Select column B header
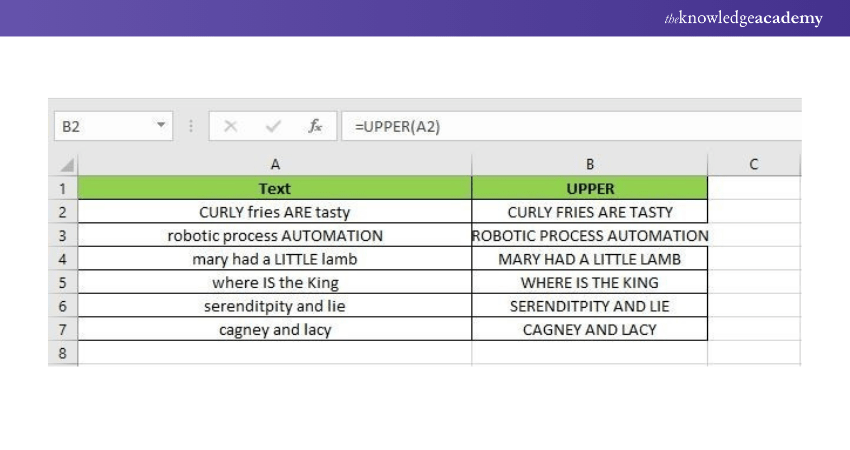This screenshot has height=450, width=850. coord(590,164)
